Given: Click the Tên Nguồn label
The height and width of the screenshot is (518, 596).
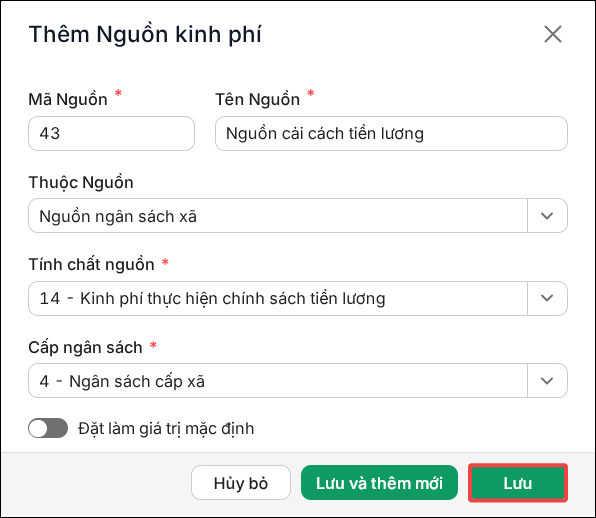Looking at the screenshot, I should pos(257,100).
